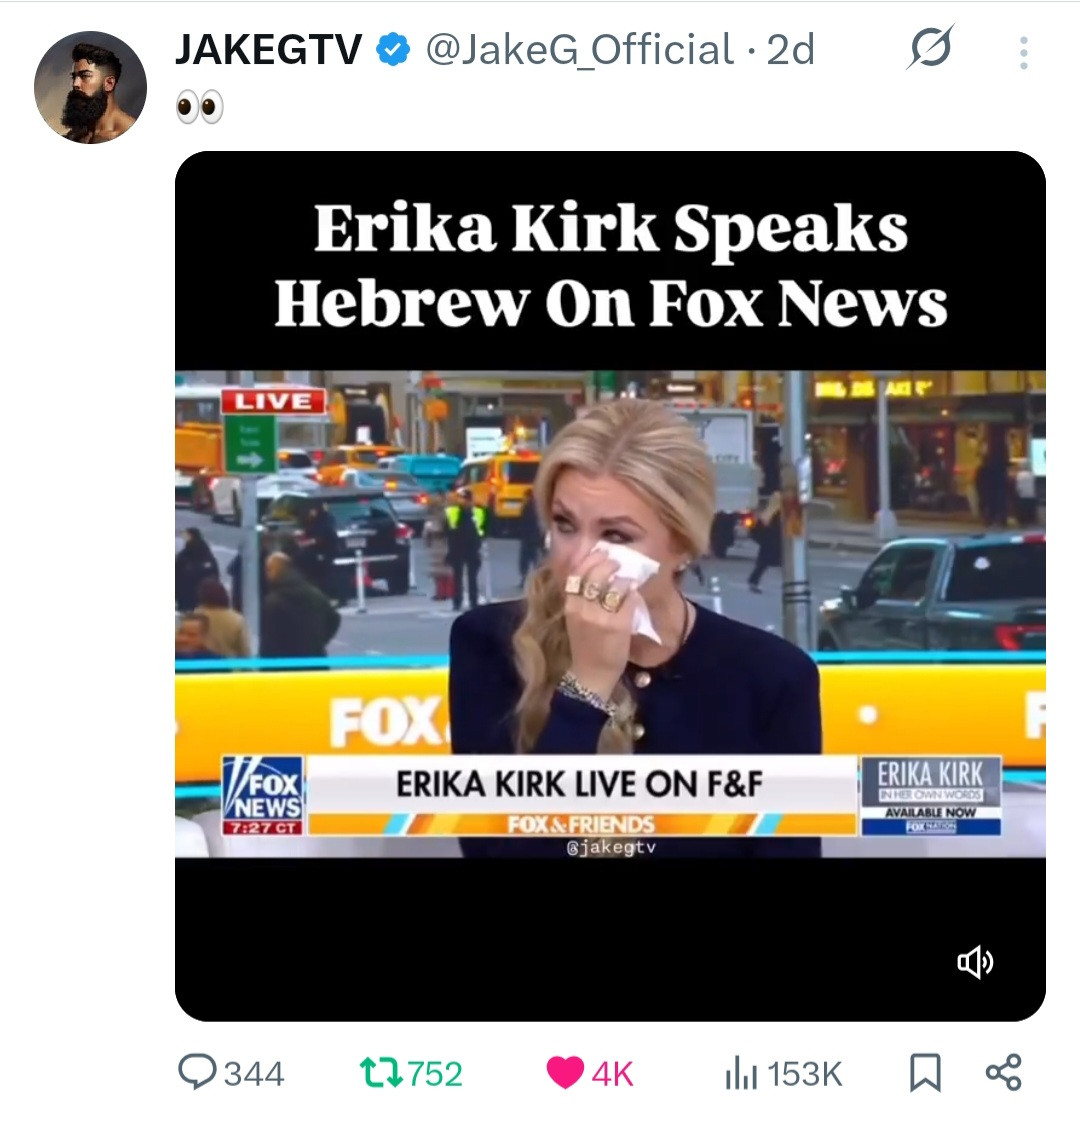Image resolution: width=1080 pixels, height=1122 pixels.
Task: View post analytics bar chart icon
Action: pos(741,1073)
